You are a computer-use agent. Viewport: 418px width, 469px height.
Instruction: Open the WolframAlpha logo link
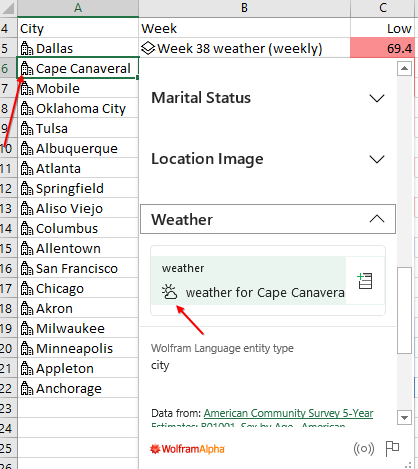187,449
